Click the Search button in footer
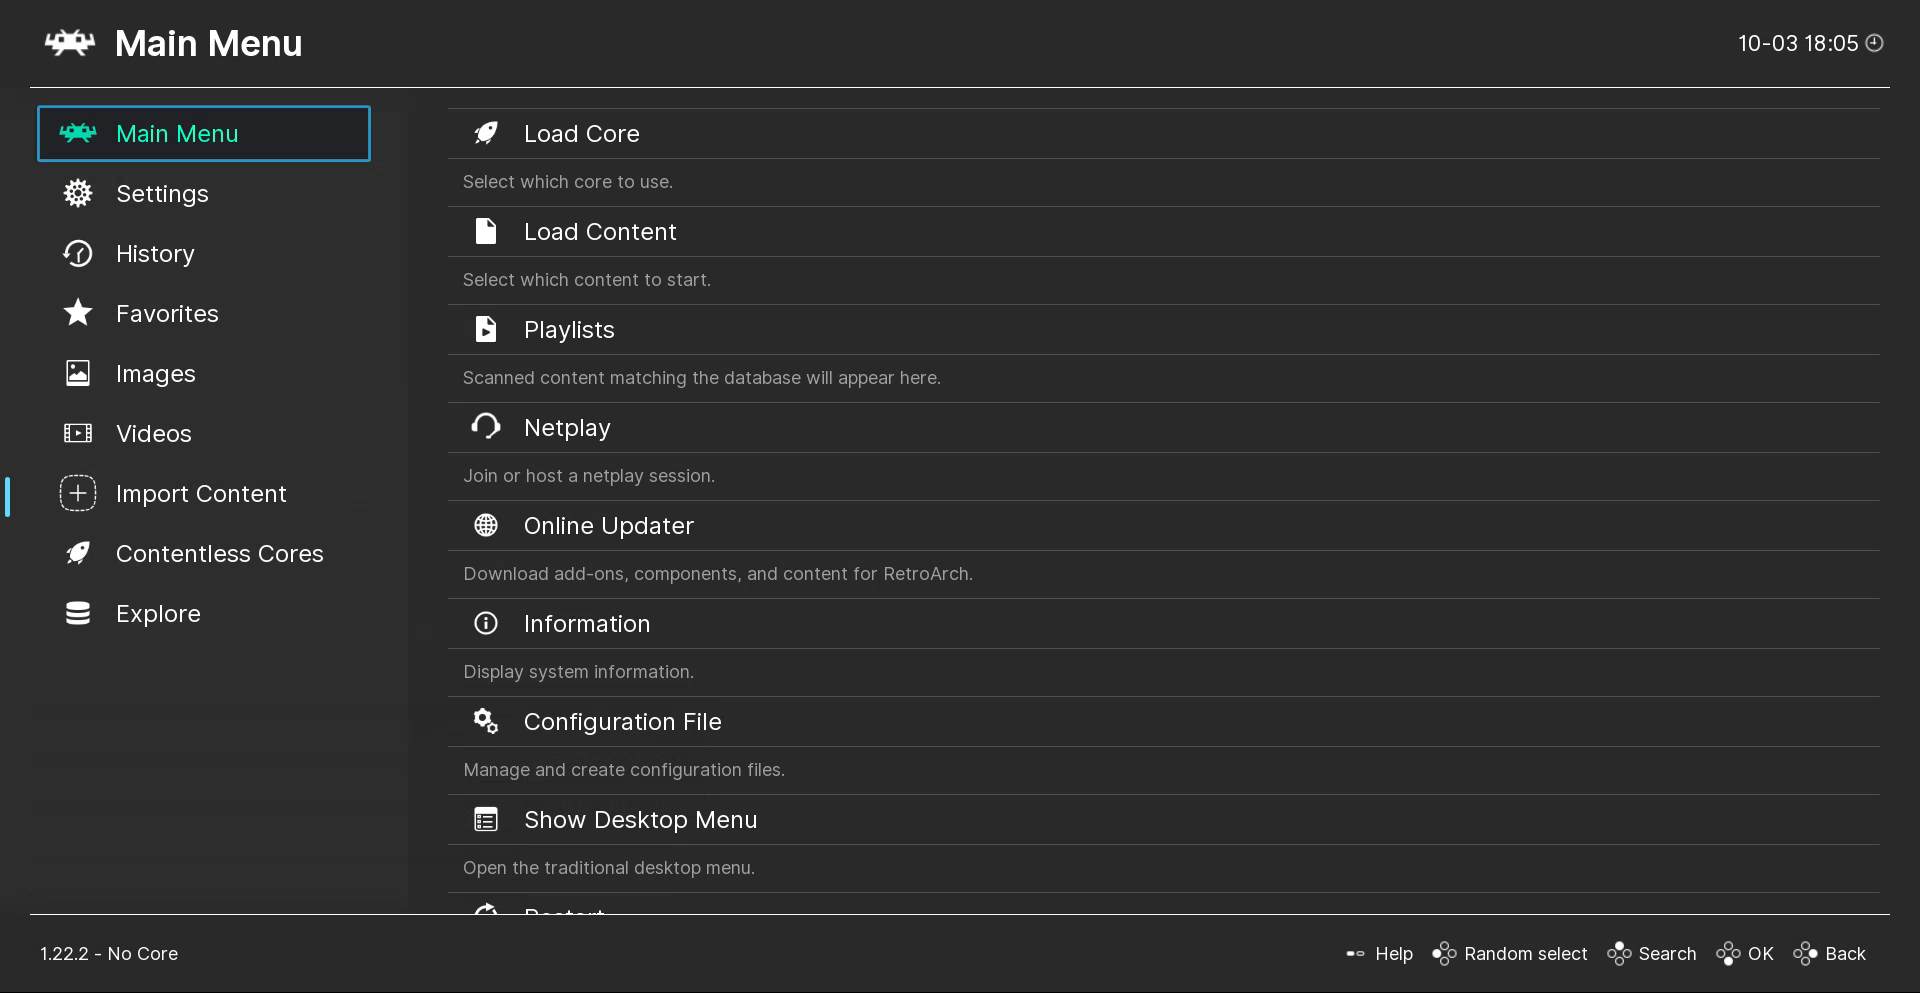 pyautogui.click(x=1652, y=954)
